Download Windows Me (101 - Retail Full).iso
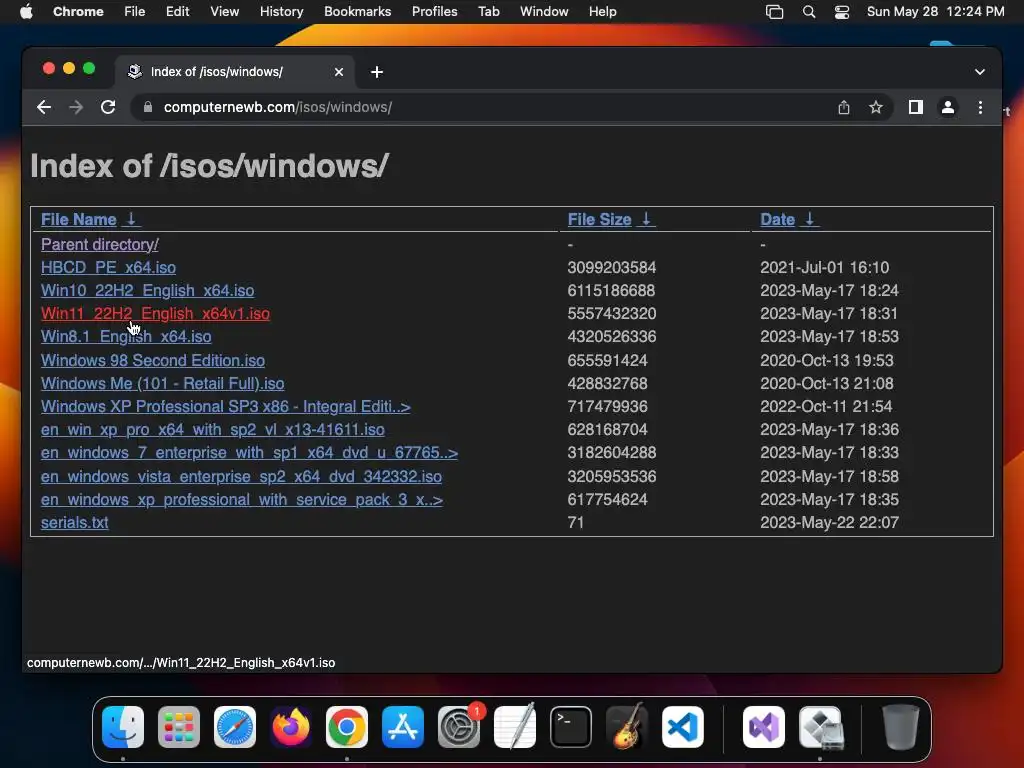The height and width of the screenshot is (768, 1024). click(163, 383)
